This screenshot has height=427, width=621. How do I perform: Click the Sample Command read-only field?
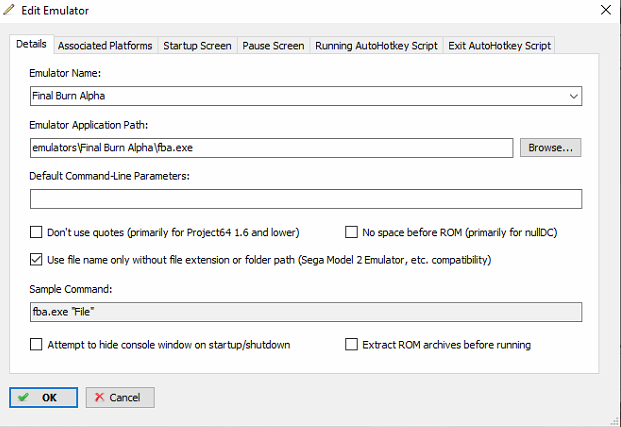point(306,312)
